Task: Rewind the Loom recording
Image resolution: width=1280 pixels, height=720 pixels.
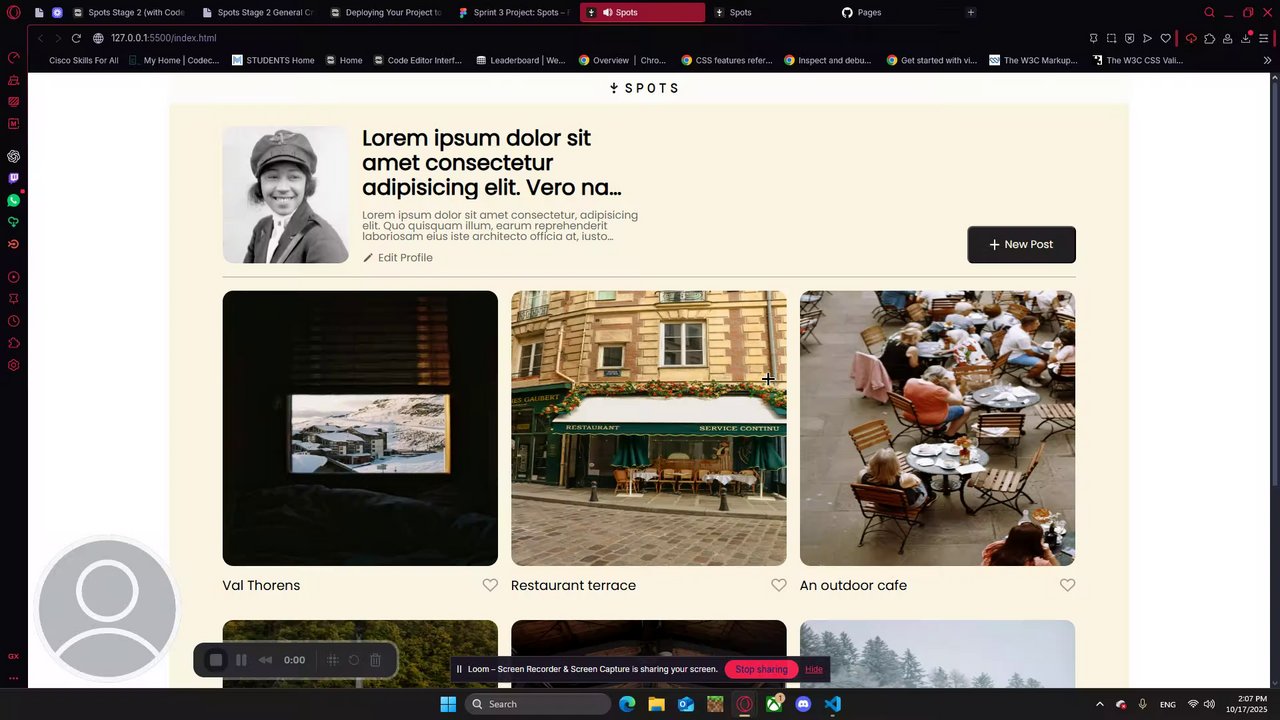Action: [x=265, y=660]
